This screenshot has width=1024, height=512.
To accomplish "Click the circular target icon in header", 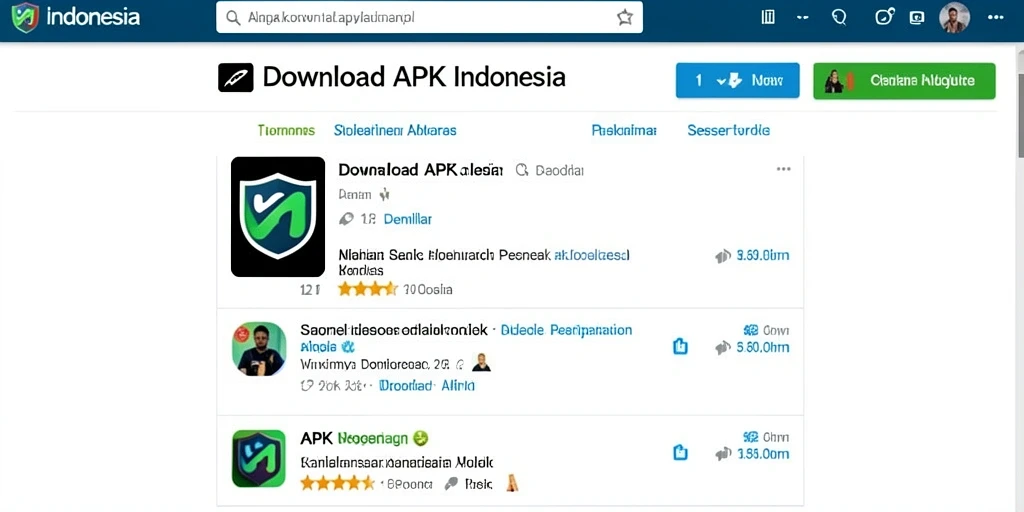I will pyautogui.click(x=884, y=18).
